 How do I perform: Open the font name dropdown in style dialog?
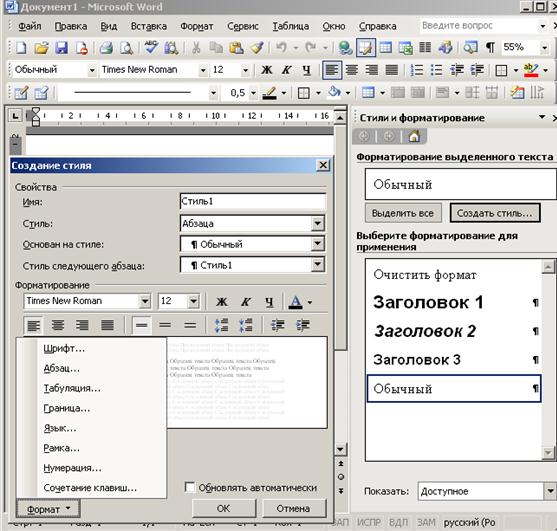(145, 301)
